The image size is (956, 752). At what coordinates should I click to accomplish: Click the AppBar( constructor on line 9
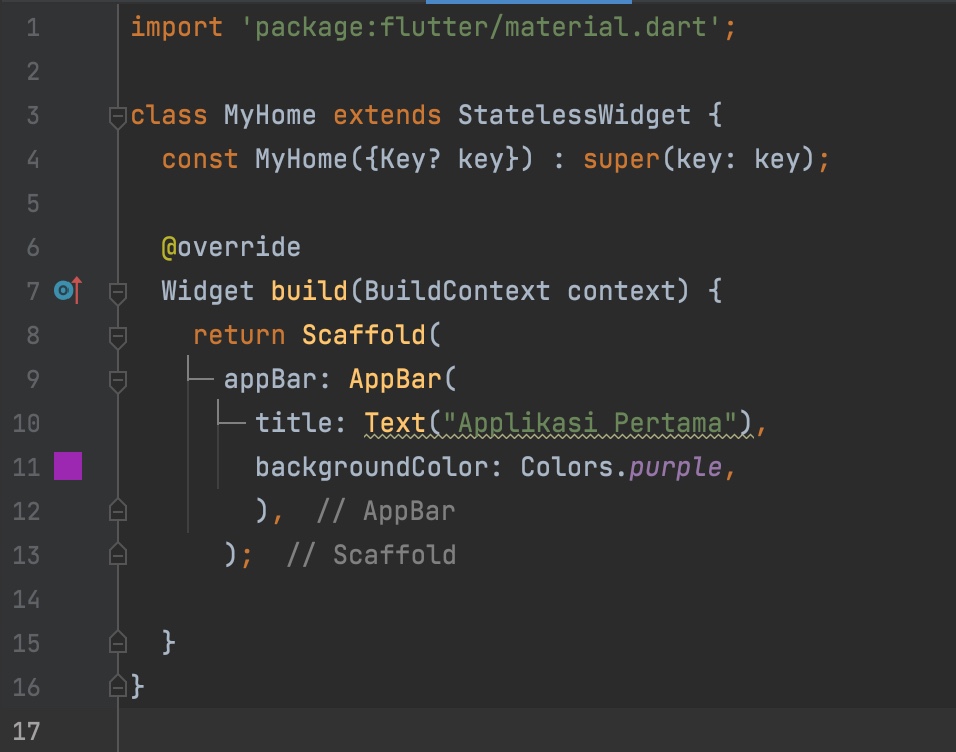pyautogui.click(x=403, y=379)
